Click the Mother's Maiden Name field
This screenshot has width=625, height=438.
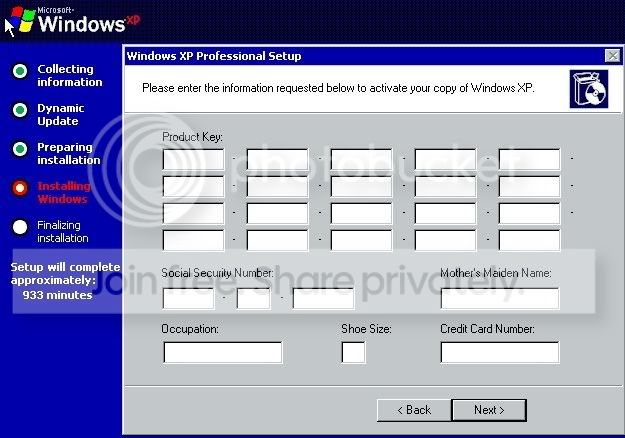coord(500,299)
